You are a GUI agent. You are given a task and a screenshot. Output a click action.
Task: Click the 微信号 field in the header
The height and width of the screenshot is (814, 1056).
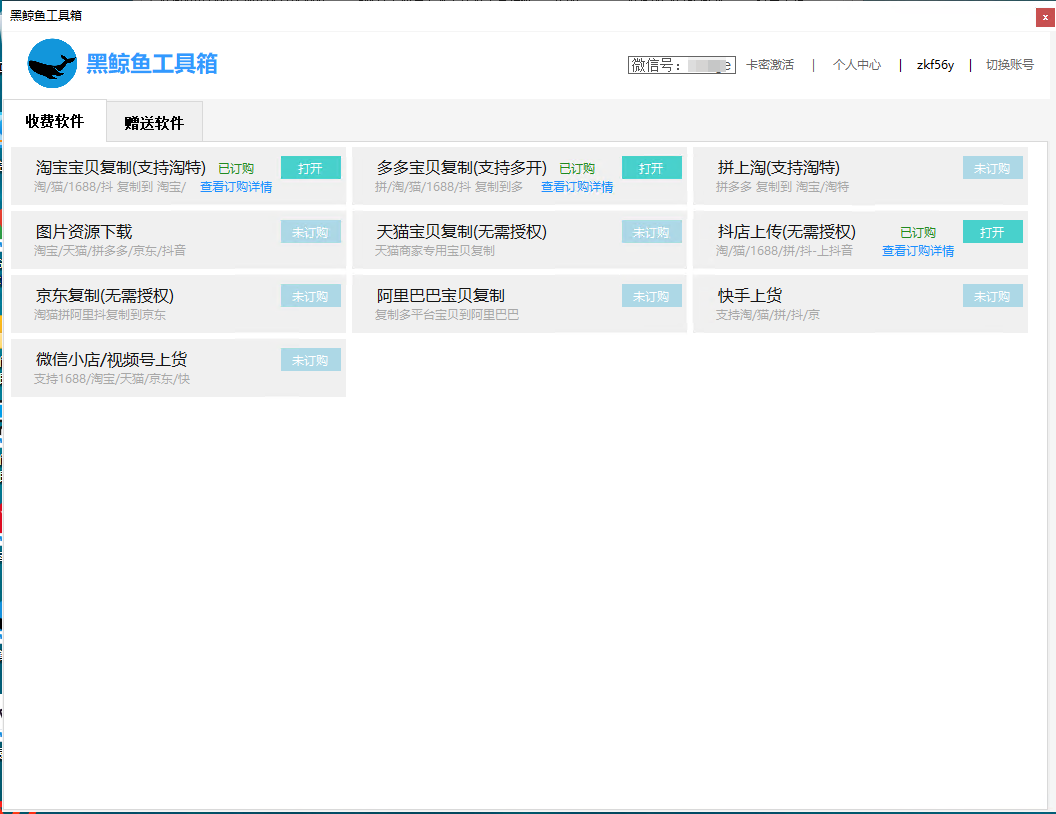point(682,65)
